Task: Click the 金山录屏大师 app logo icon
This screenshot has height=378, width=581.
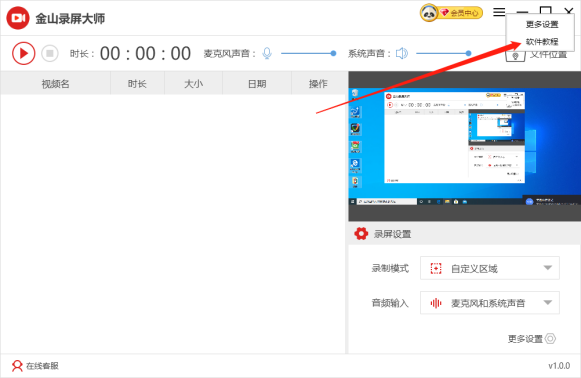Action: [x=18, y=18]
